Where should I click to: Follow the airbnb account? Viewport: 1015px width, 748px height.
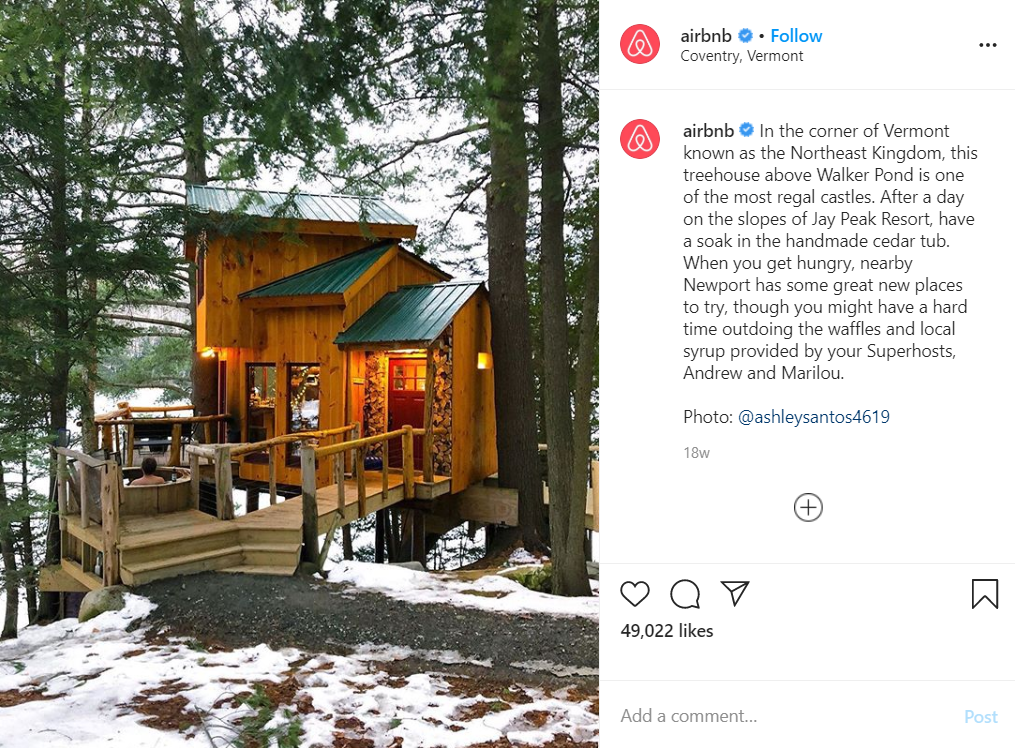click(x=796, y=36)
